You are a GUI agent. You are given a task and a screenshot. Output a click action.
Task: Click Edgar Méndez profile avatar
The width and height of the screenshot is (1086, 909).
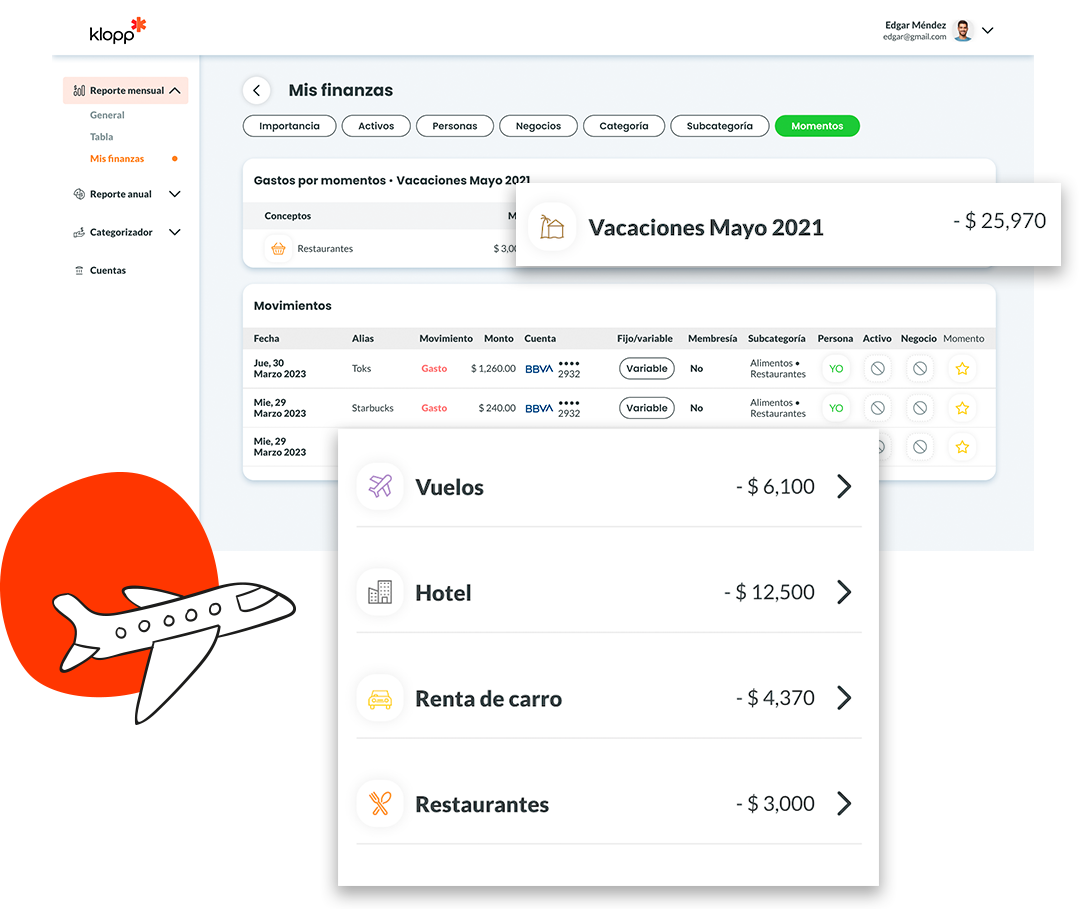(x=962, y=31)
